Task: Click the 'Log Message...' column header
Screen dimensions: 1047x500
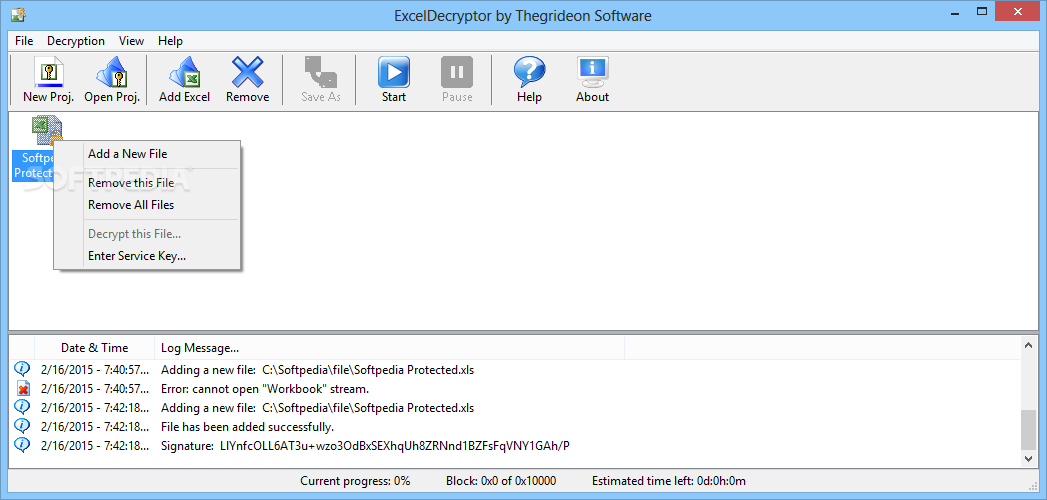Action: tap(389, 348)
